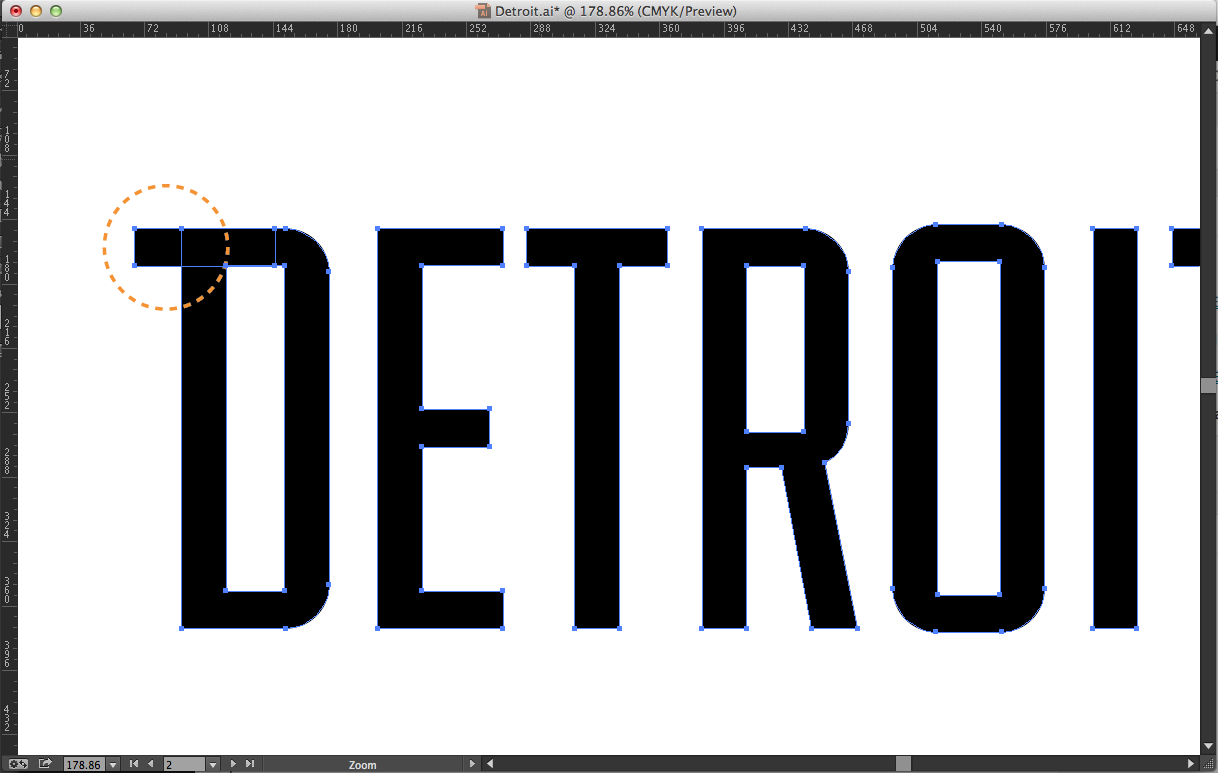Open the zoom level dropdown arrow
1218x773 pixels.
click(x=113, y=765)
